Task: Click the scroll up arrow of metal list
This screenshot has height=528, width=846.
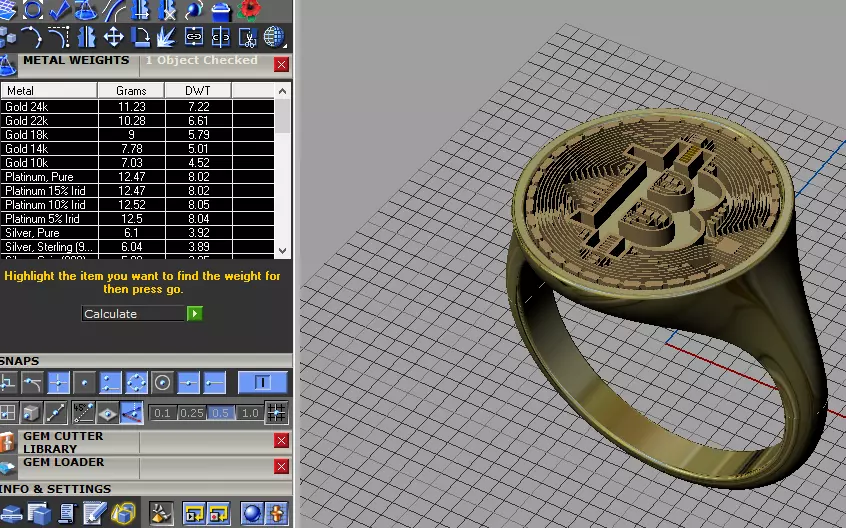Action: click(282, 91)
